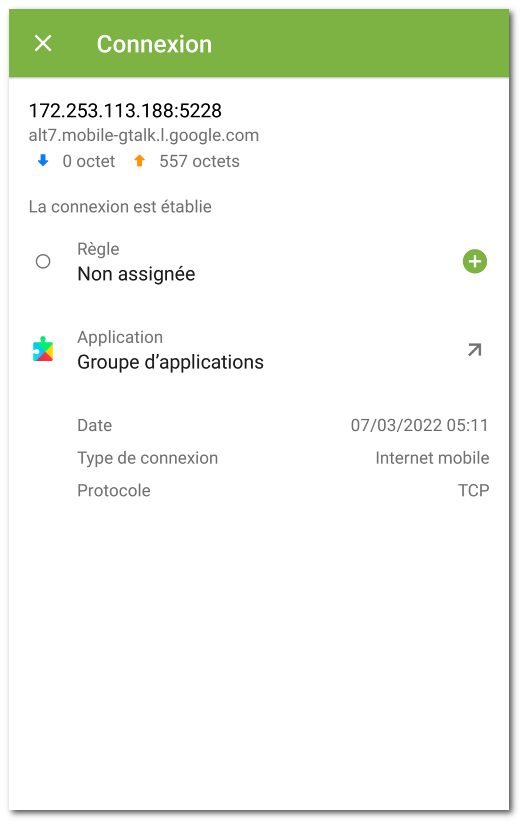Tap the Internet mobile value
524x825 pixels.
coord(432,458)
